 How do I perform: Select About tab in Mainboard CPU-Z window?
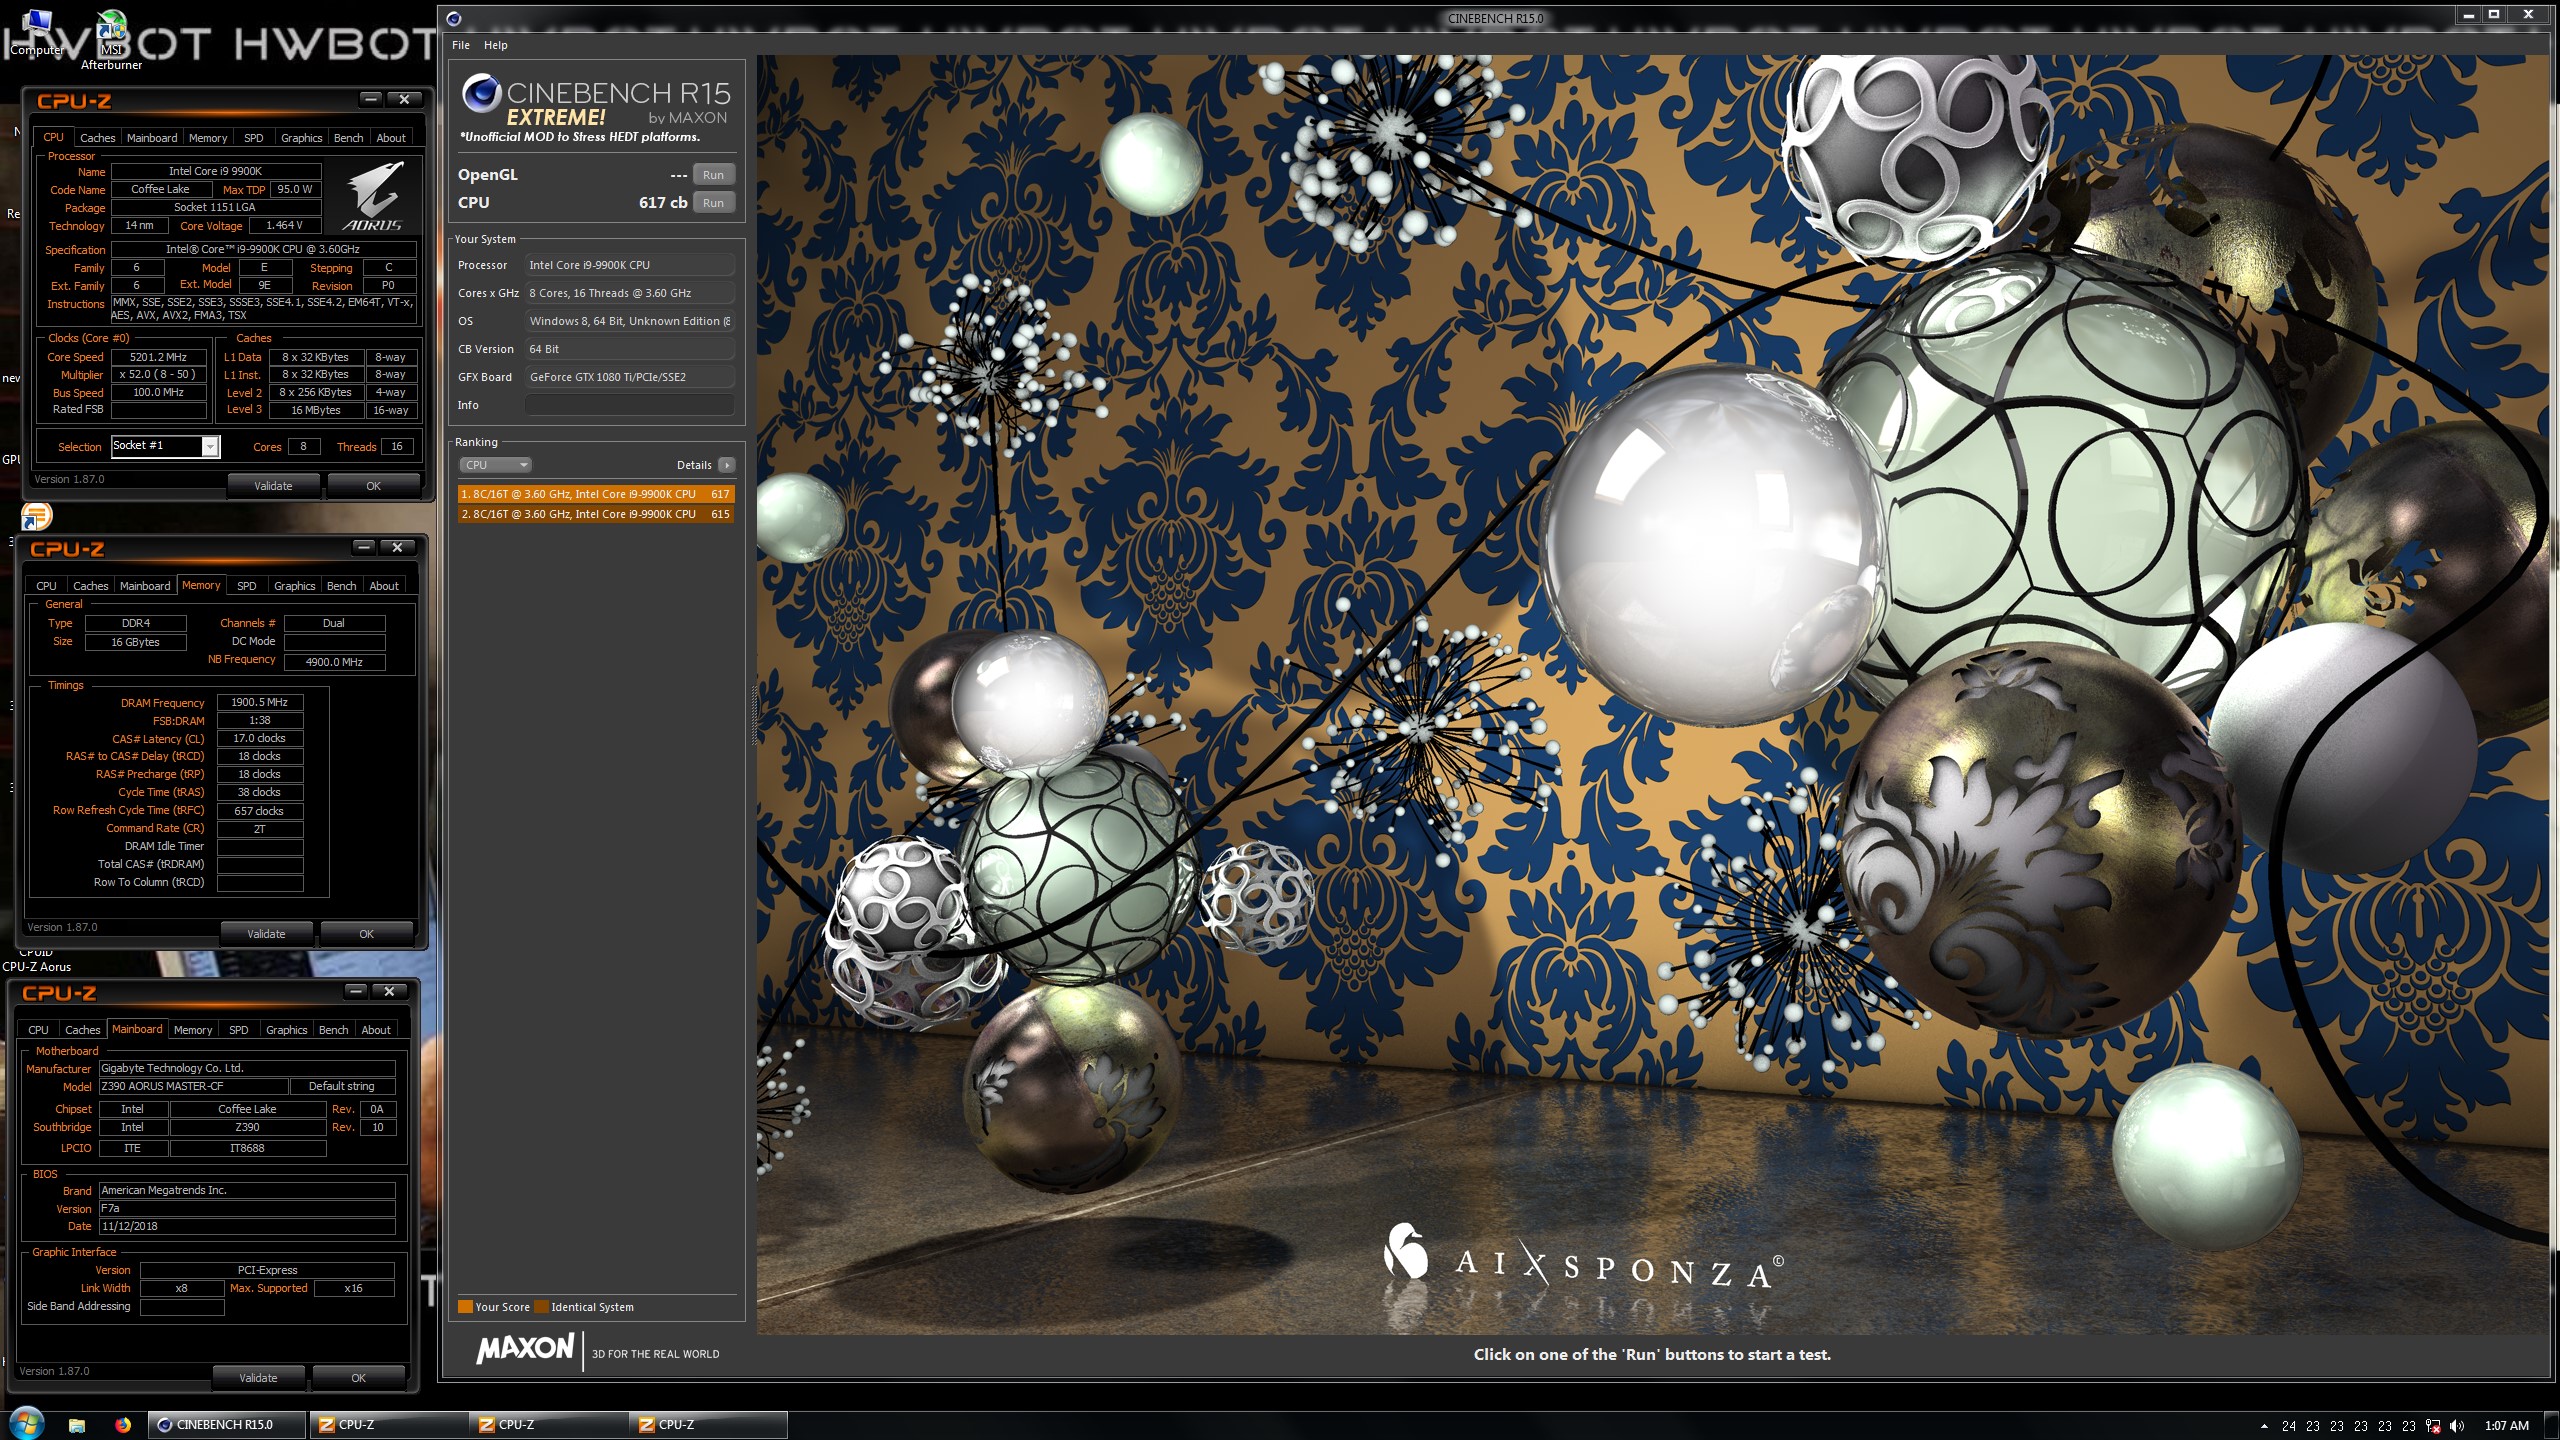click(x=376, y=1030)
